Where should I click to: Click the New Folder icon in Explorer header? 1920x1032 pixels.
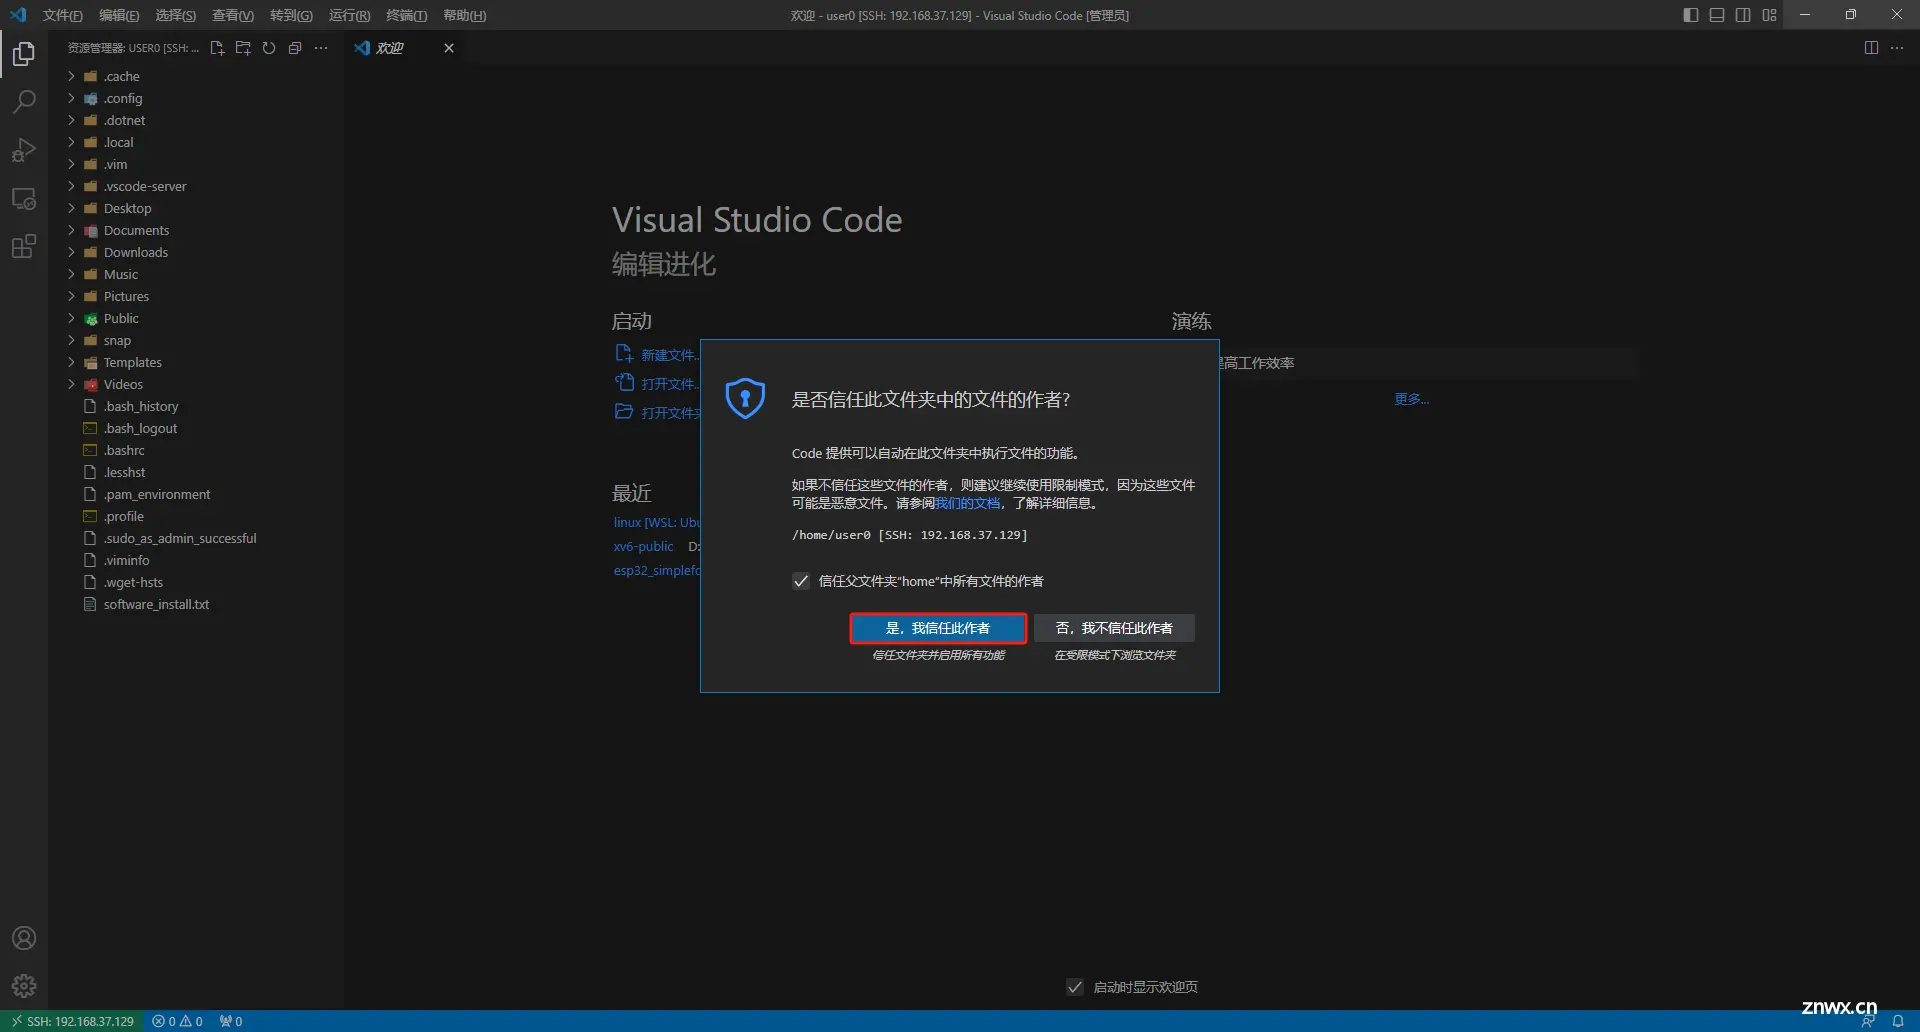(x=243, y=48)
